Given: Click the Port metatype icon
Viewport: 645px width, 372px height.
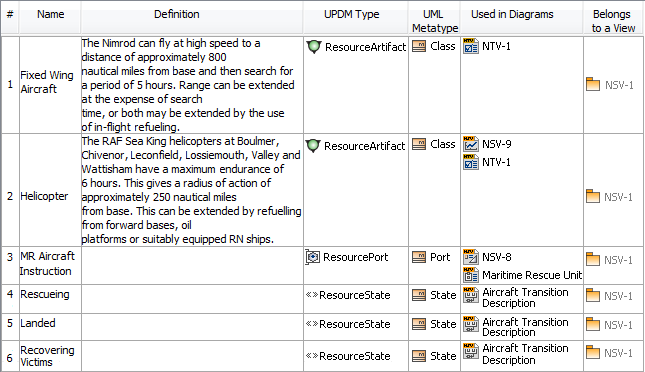Looking at the screenshot, I should click(419, 257).
